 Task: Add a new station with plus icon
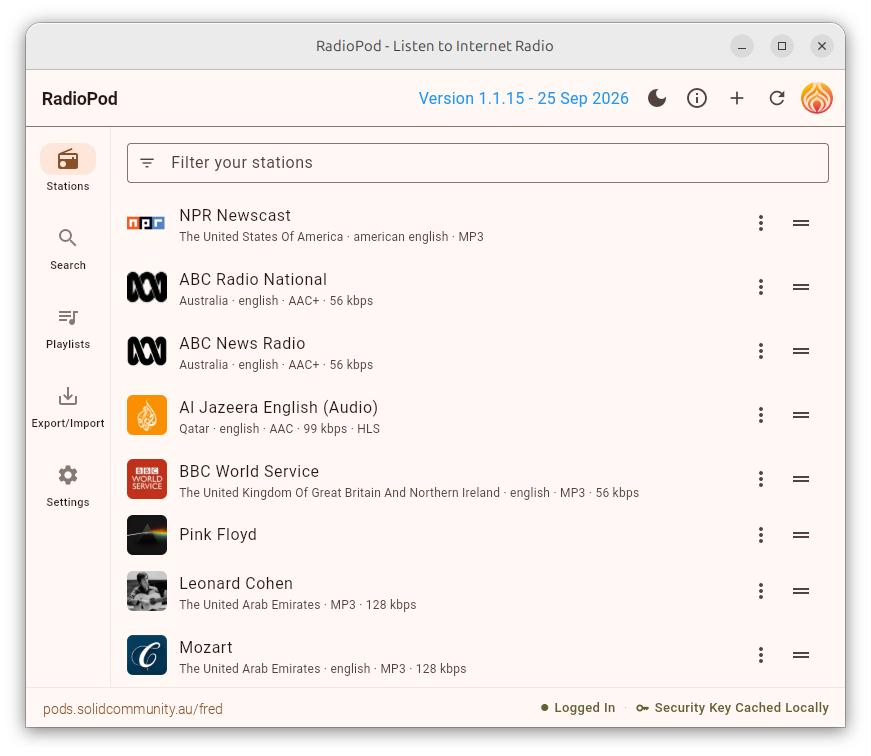tap(737, 98)
